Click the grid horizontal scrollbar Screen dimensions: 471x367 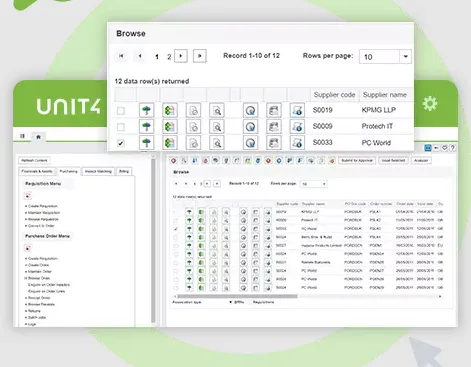coord(237,296)
